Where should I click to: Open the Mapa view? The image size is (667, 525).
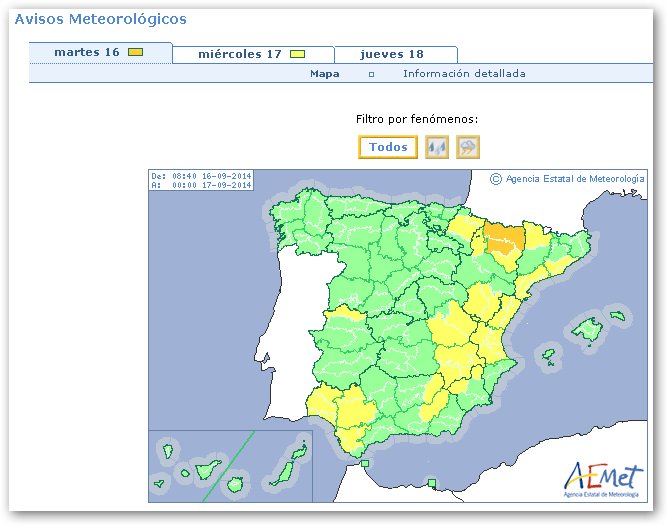point(324,74)
